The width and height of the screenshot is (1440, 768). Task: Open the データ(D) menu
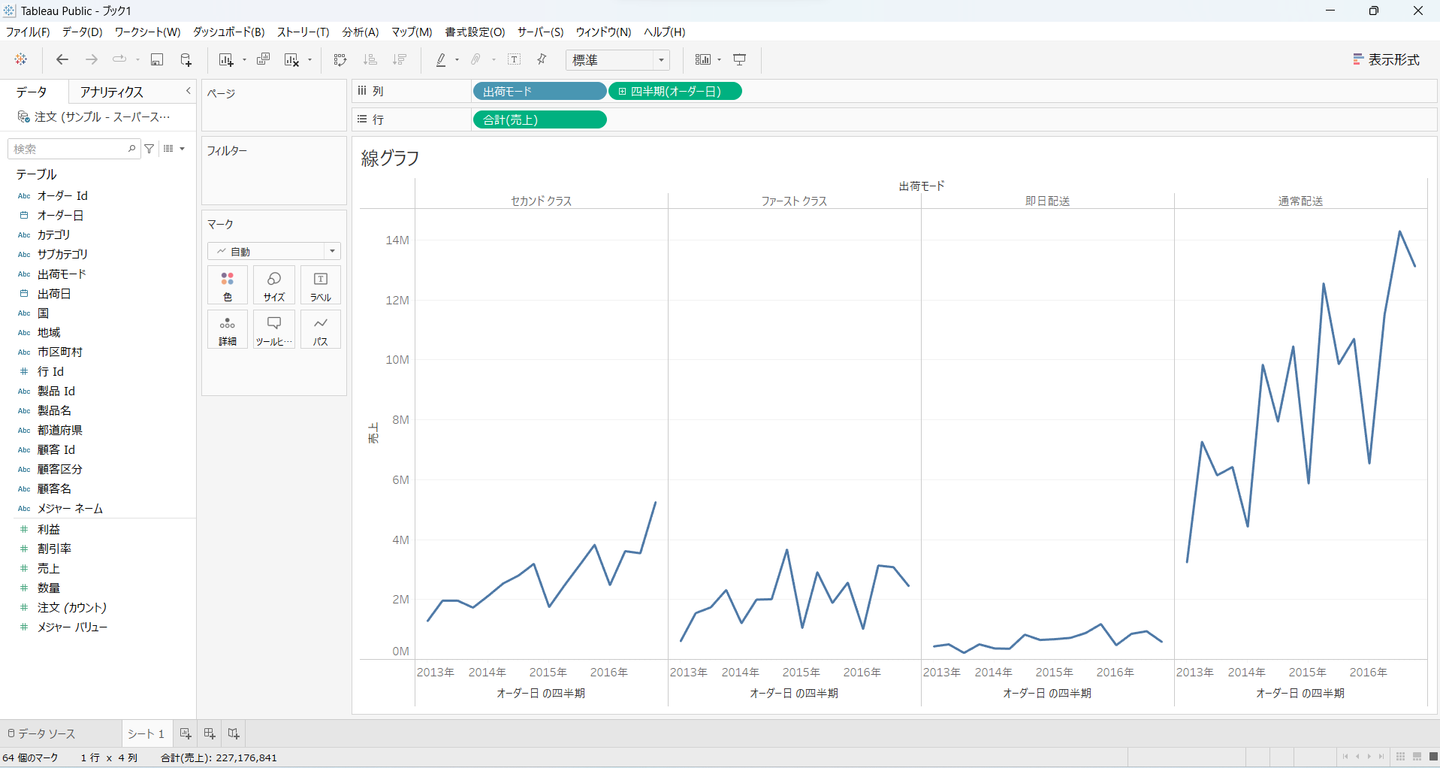point(82,32)
